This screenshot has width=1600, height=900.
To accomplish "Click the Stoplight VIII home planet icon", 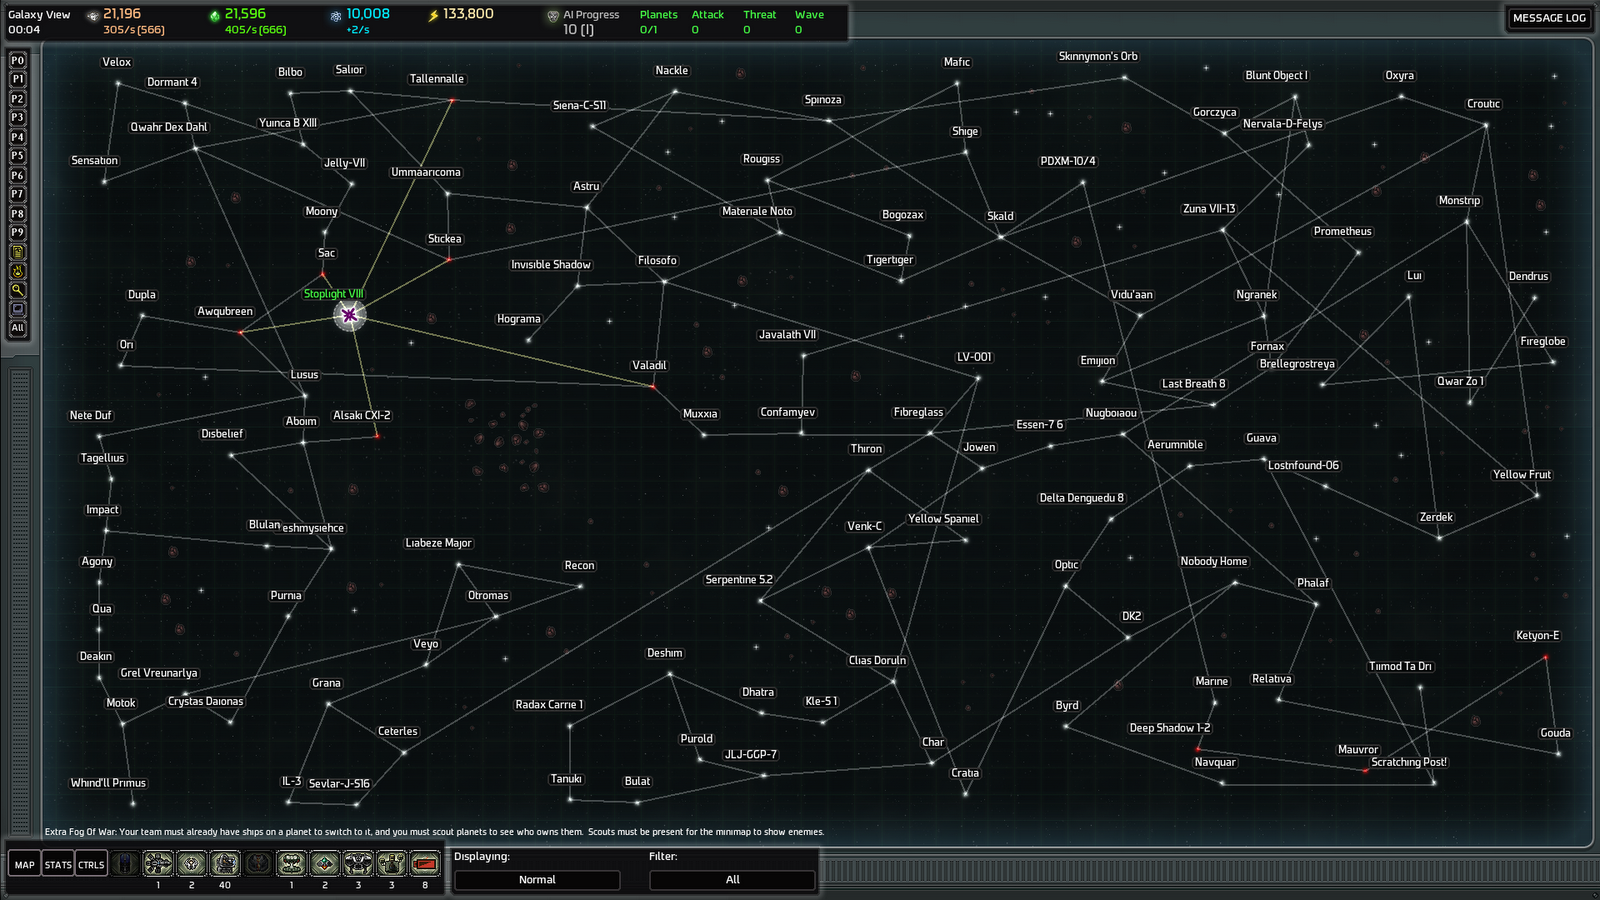I will (349, 315).
